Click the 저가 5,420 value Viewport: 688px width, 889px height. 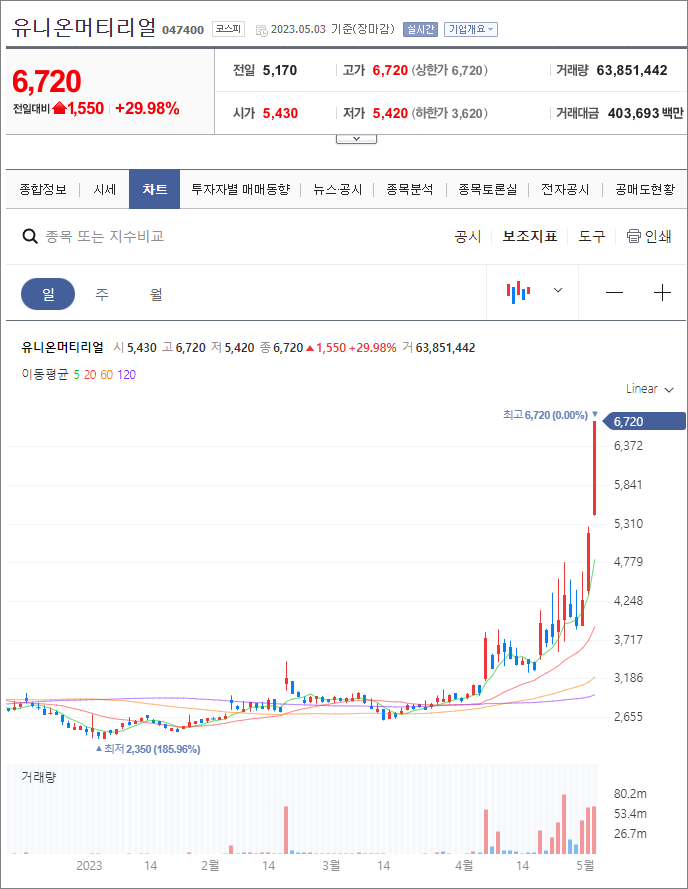tap(390, 113)
